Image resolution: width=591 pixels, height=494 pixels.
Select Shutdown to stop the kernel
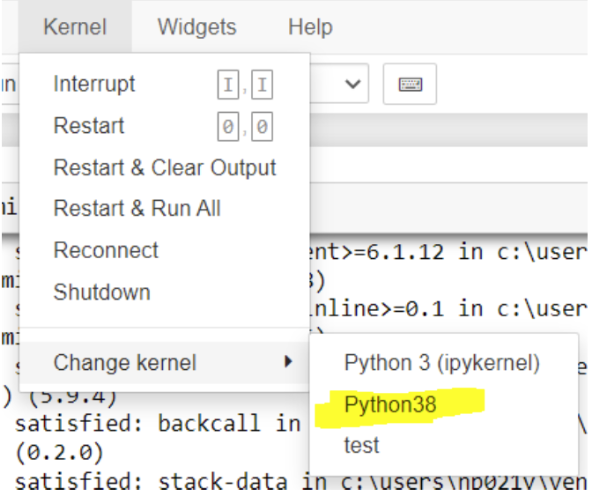164,292
